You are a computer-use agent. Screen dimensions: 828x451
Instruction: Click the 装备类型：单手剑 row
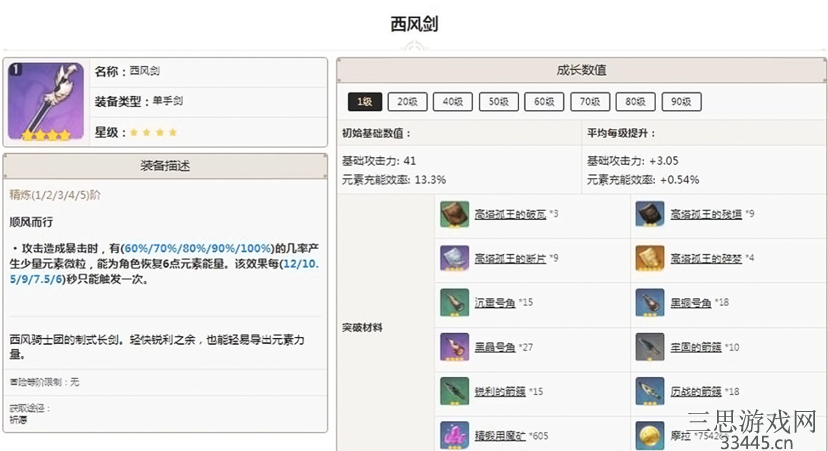pyautogui.click(x=209, y=101)
